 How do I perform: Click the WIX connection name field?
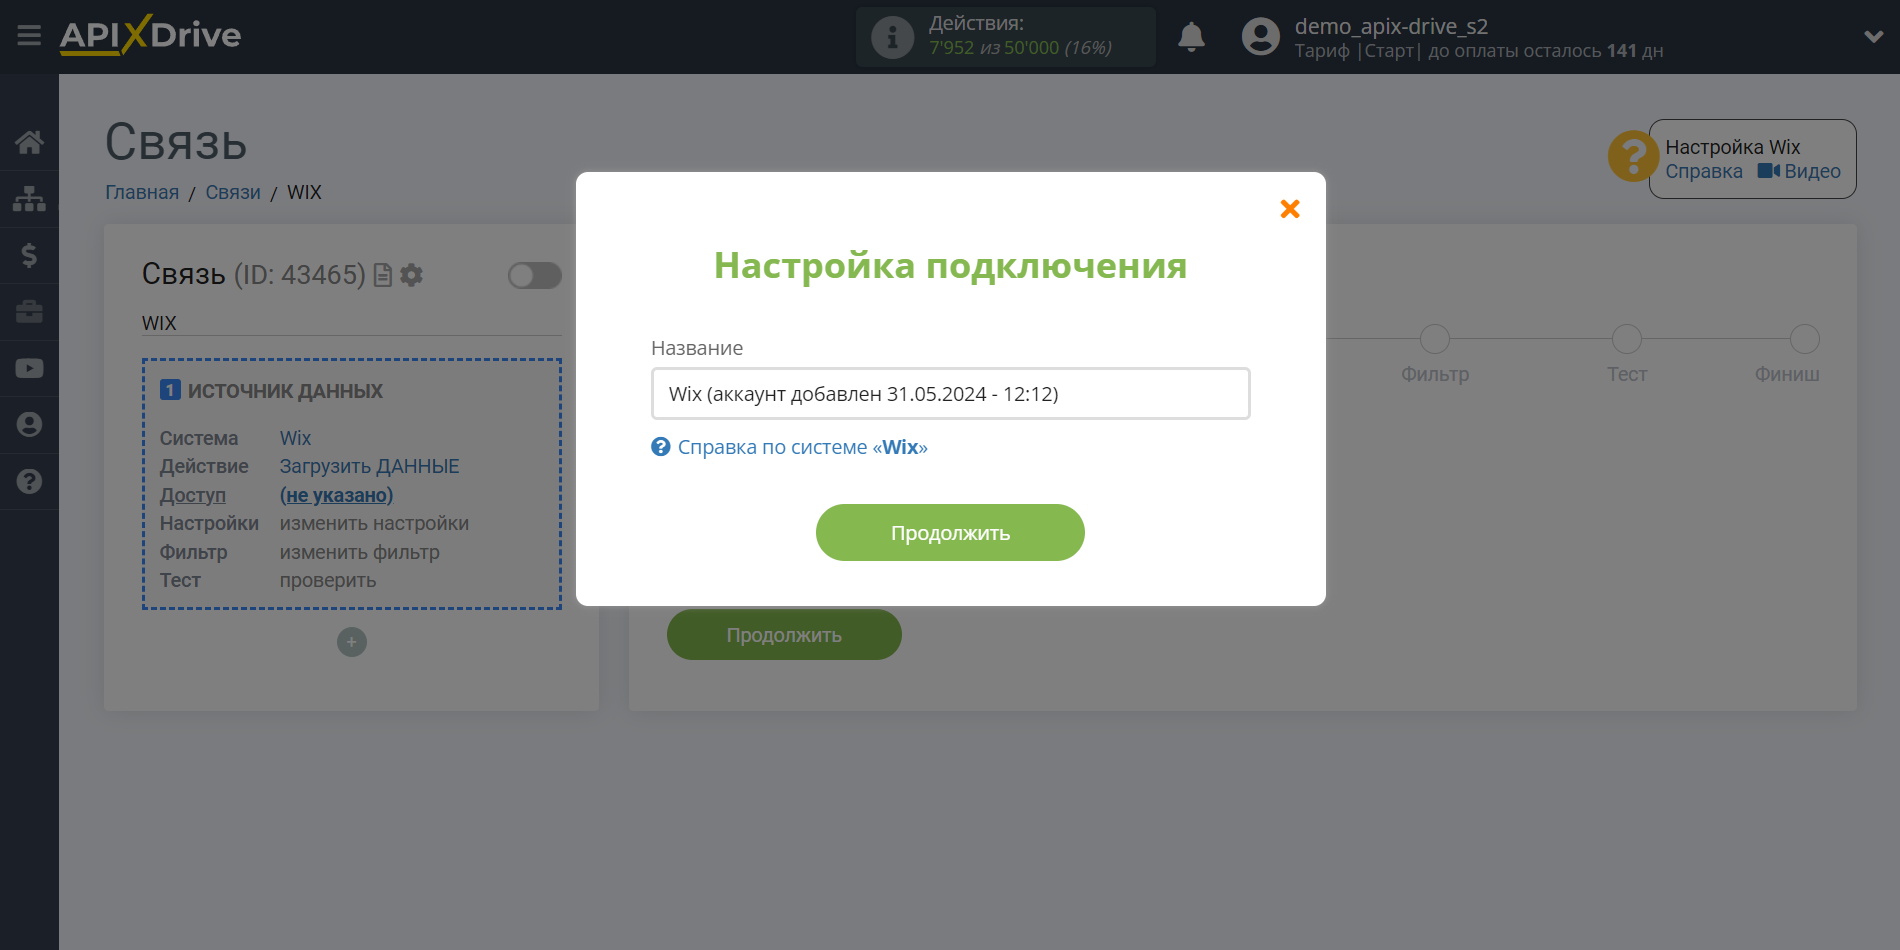pyautogui.click(x=352, y=323)
